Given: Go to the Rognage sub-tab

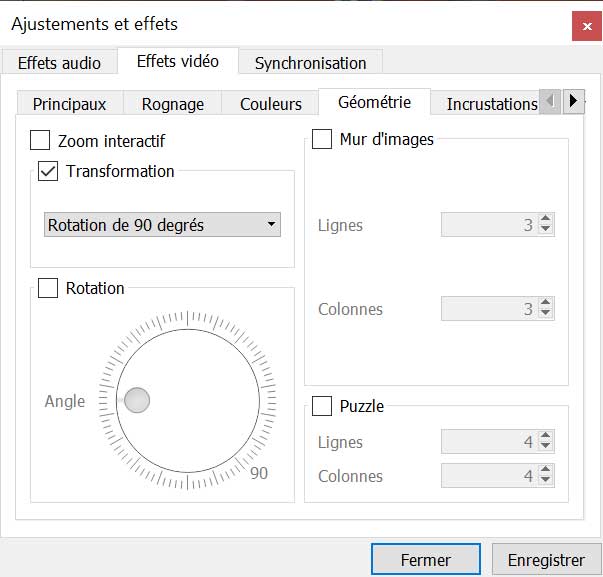Looking at the screenshot, I should 173,104.
